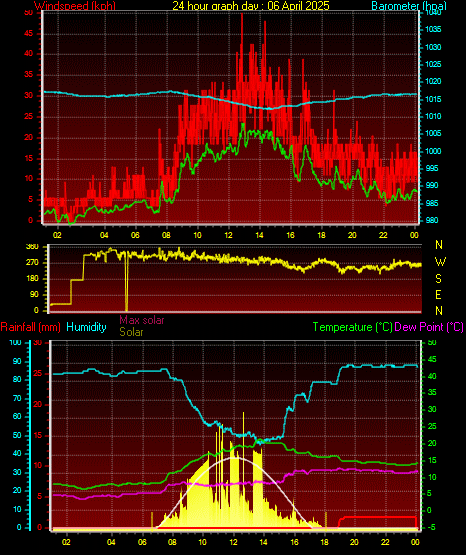Screen dimensions: 466x555
Task: Click the barometer scale value 1015
Action: (433, 99)
